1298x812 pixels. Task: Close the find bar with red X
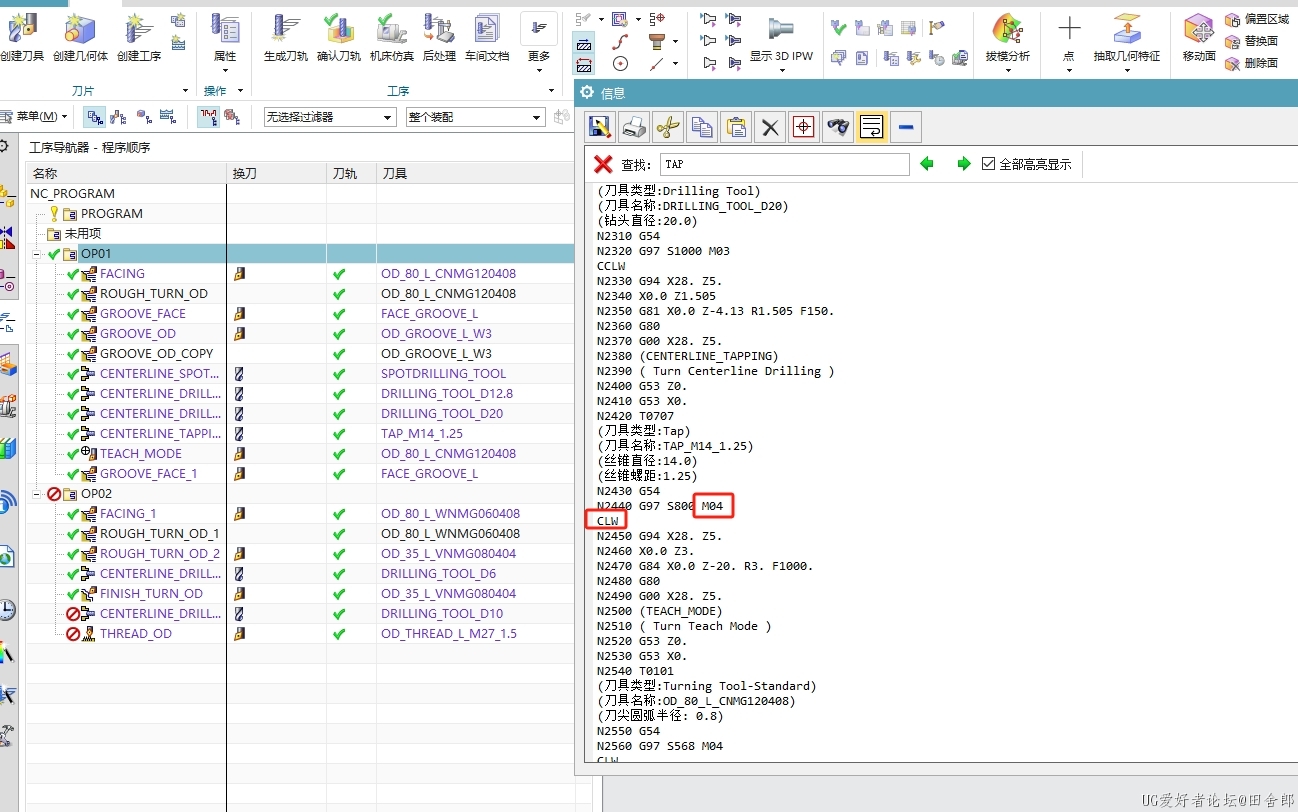point(602,164)
